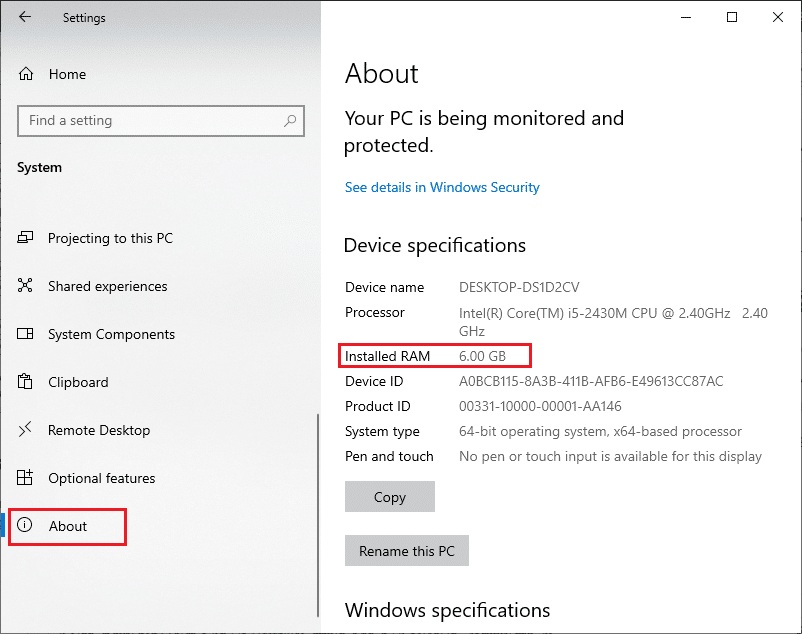Click Rename this PC button
Screen dimensions: 802x634
click(406, 551)
